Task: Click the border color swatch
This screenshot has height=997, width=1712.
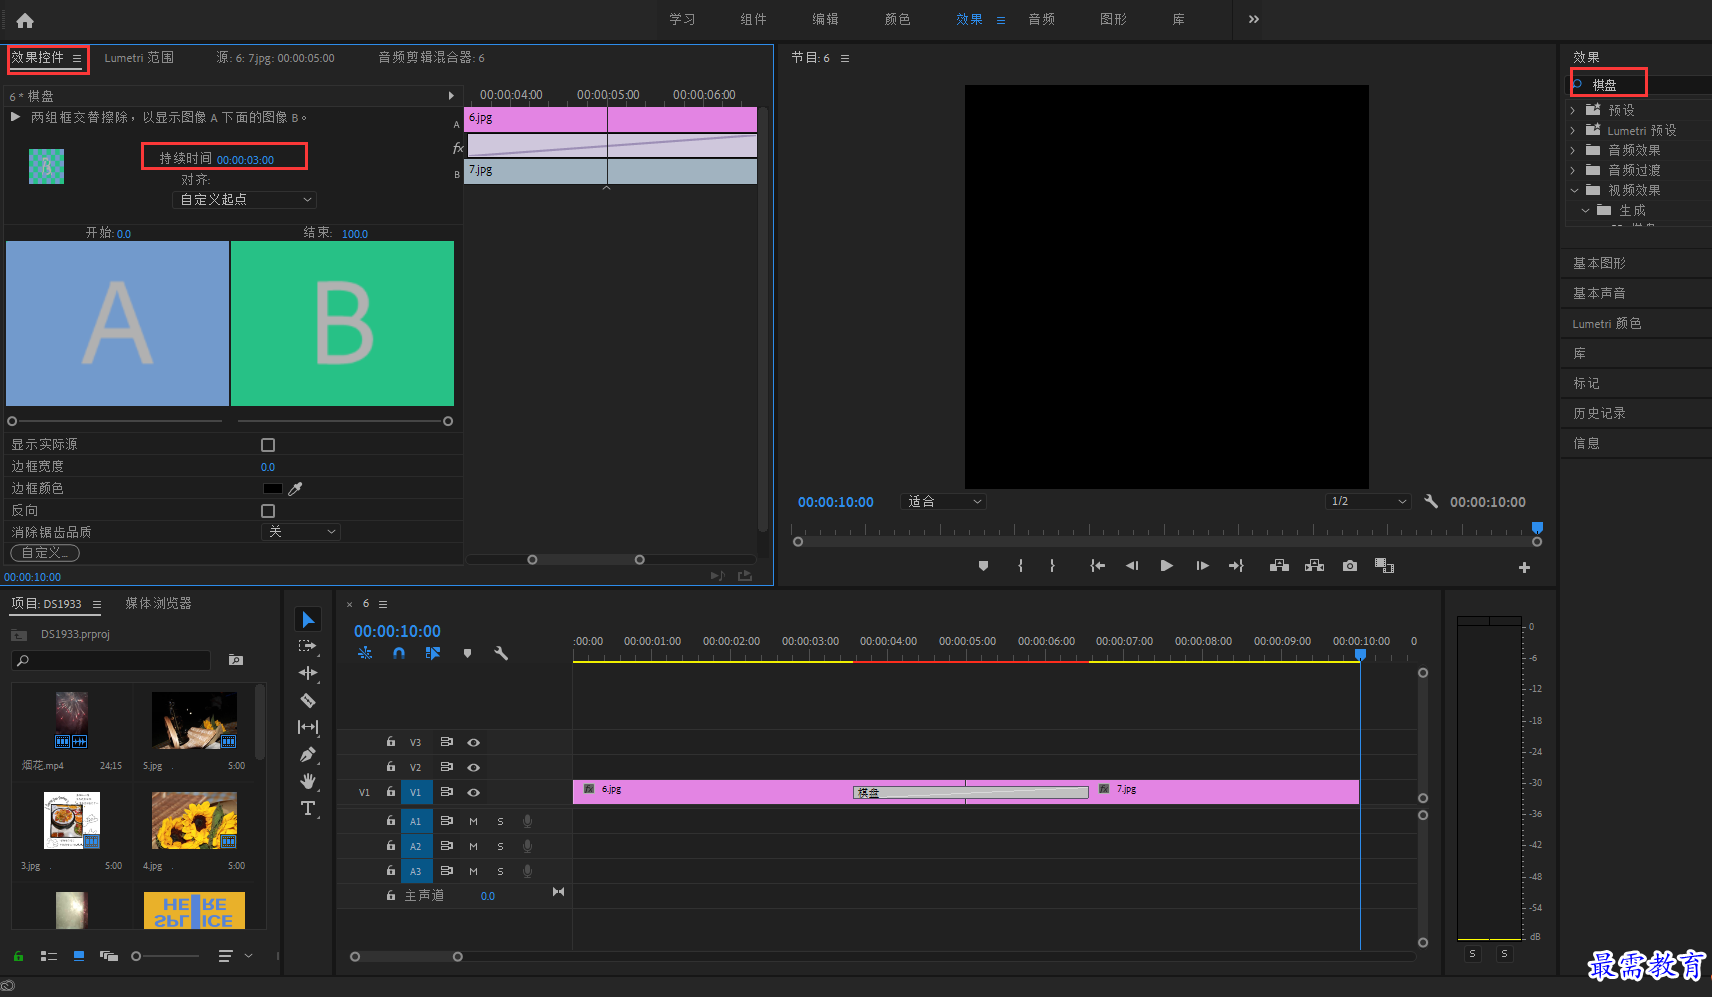Action: point(272,489)
